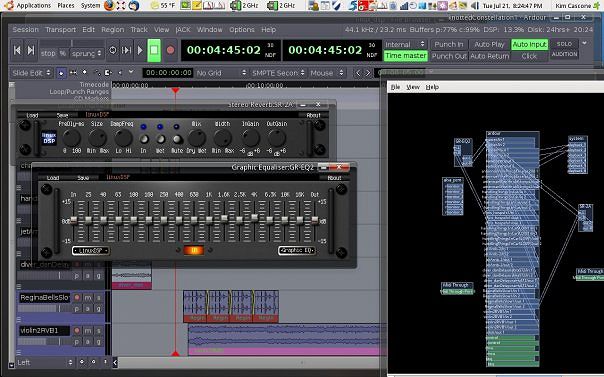Click Load in Graphic Equaliser window
Screen dimensions: 604x377
coord(53,178)
